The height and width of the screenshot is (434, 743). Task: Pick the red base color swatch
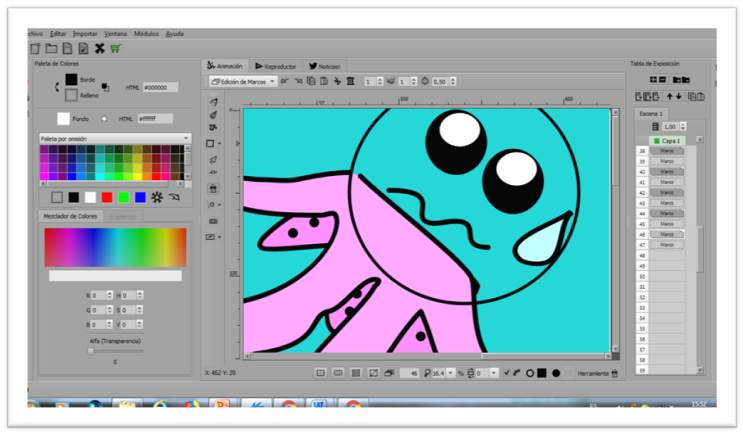(107, 197)
